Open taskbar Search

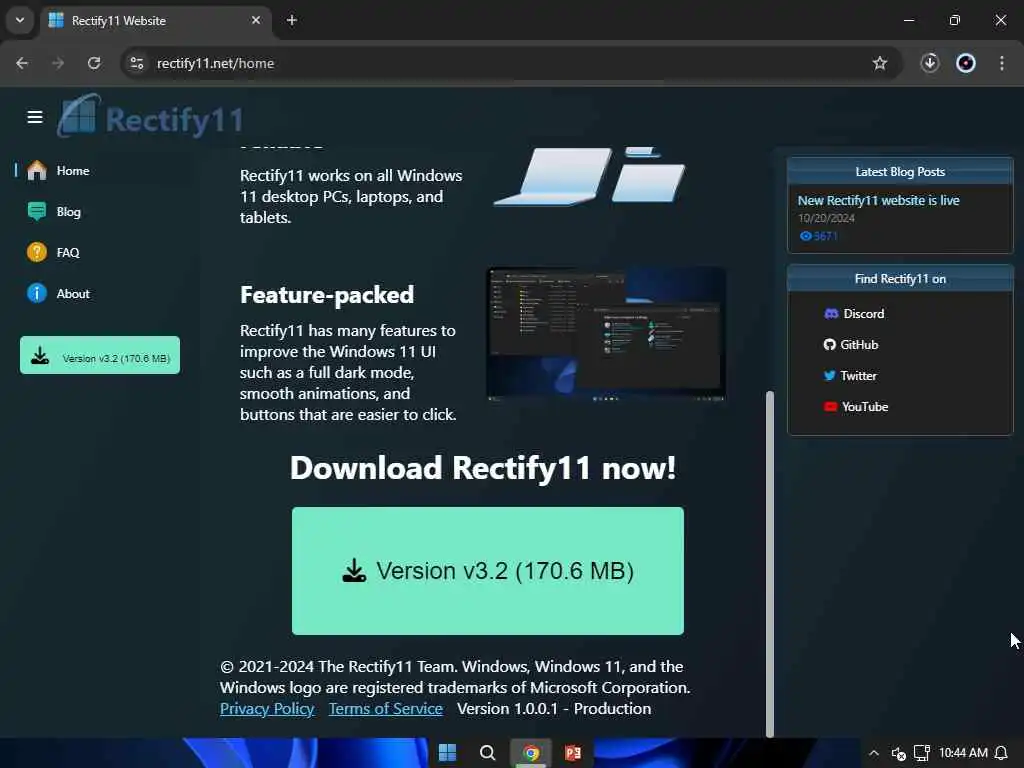487,753
